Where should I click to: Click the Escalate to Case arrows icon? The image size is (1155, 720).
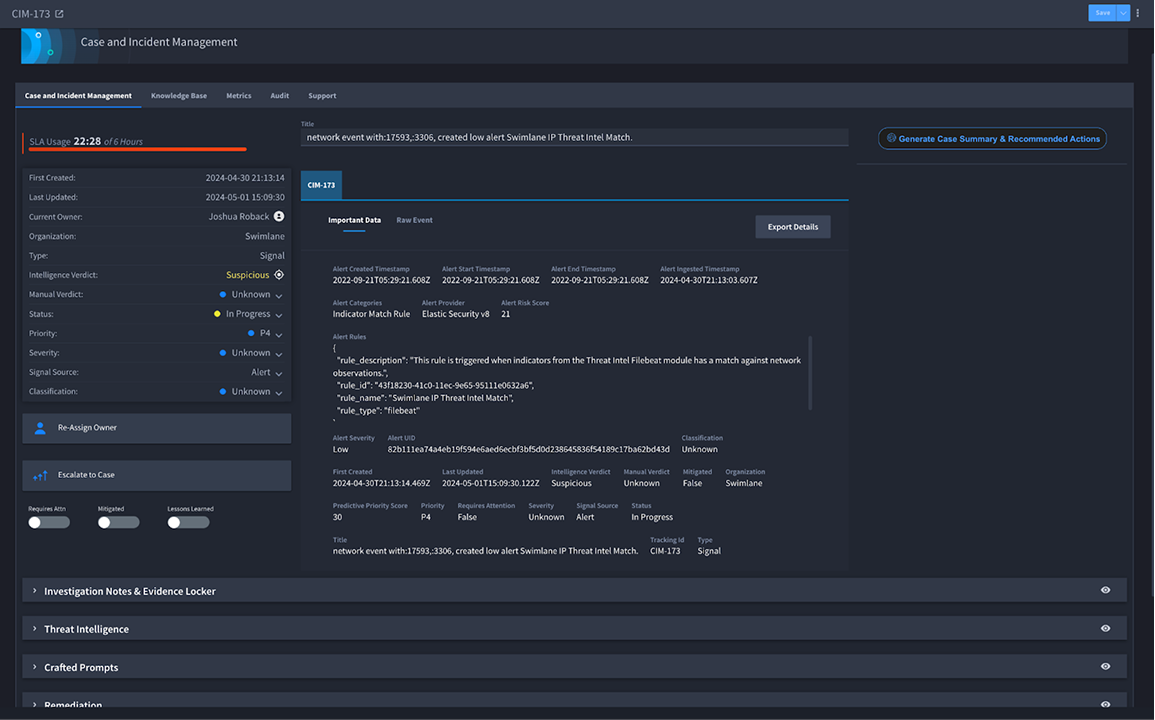(x=41, y=475)
